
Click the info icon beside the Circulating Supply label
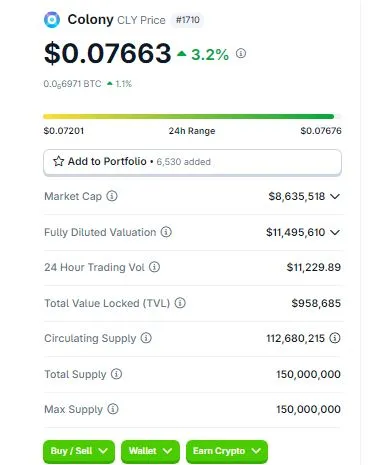pyautogui.click(x=146, y=338)
